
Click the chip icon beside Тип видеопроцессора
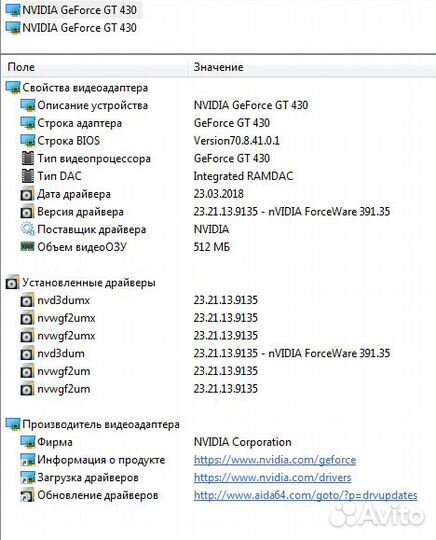pyautogui.click(x=28, y=158)
